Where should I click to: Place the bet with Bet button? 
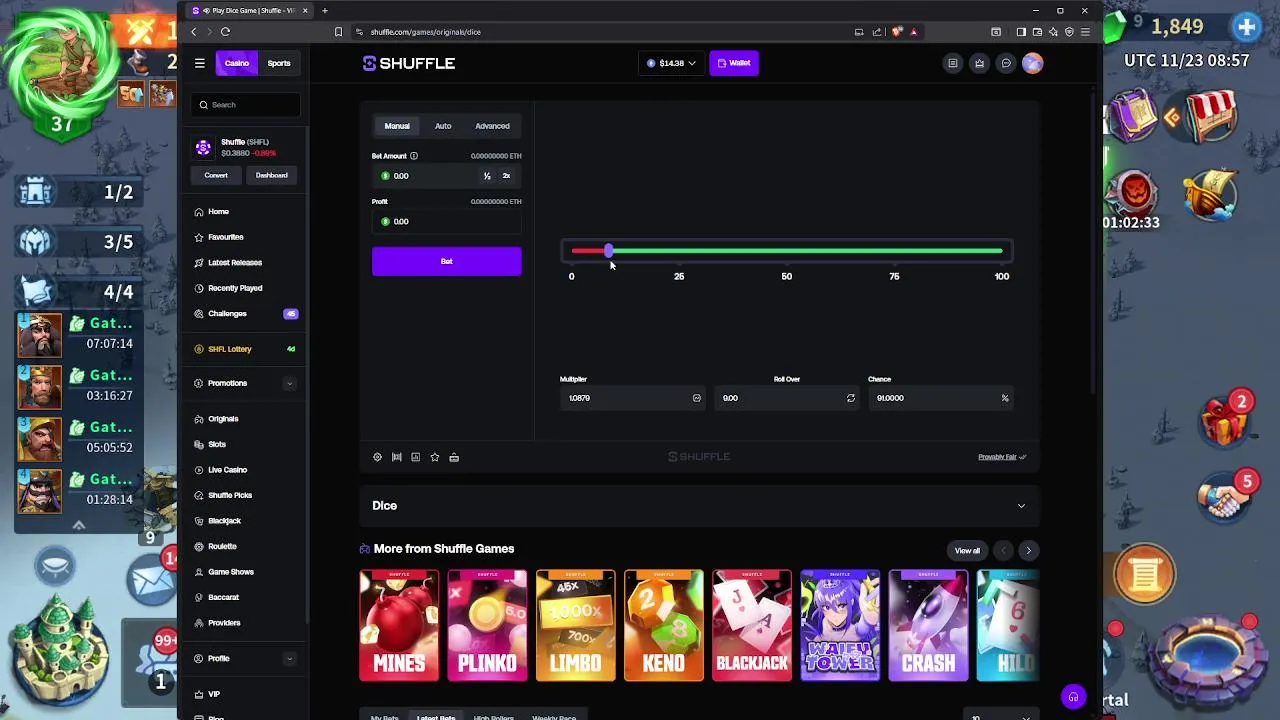446,261
